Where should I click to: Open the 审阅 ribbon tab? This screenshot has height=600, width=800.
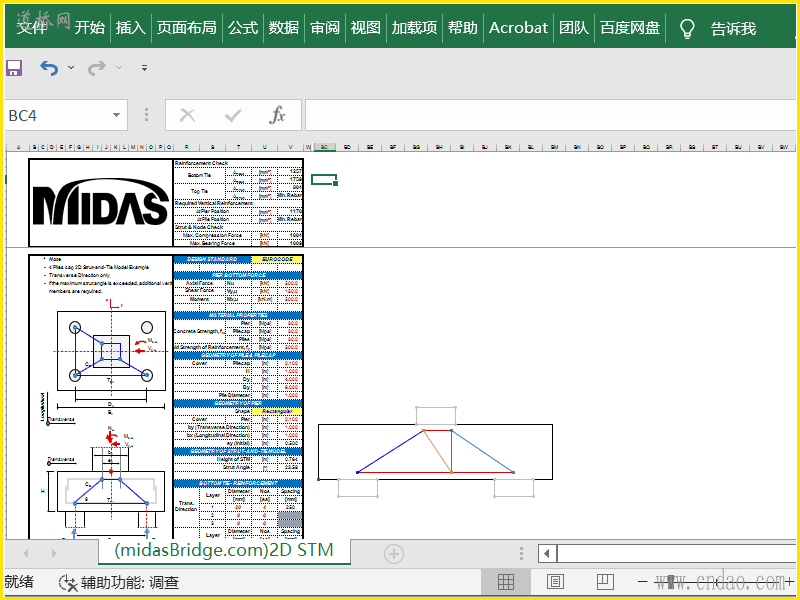click(x=325, y=28)
